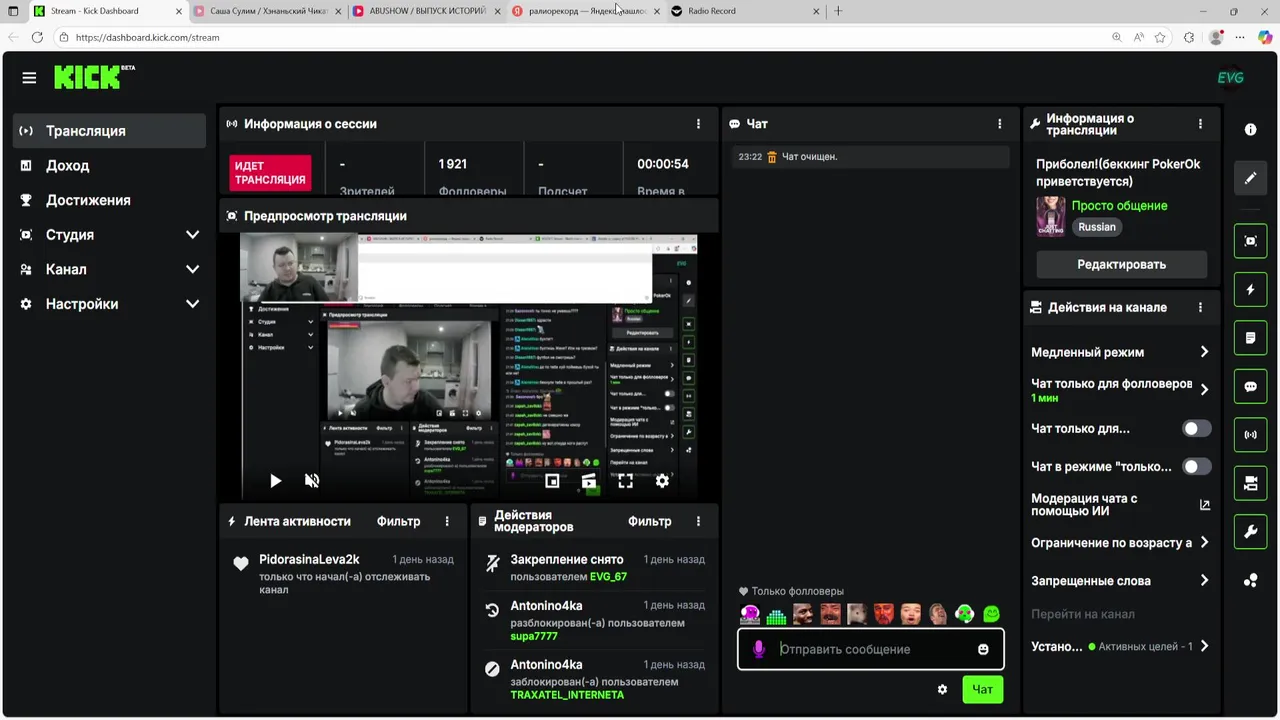Click the green Чат send button
This screenshot has width=1280, height=720.
tap(982, 689)
